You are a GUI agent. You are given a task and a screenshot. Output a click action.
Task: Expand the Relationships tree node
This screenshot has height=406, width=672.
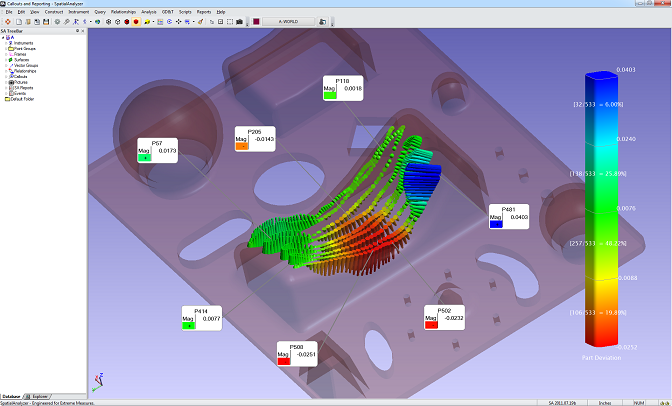[x=6, y=71]
